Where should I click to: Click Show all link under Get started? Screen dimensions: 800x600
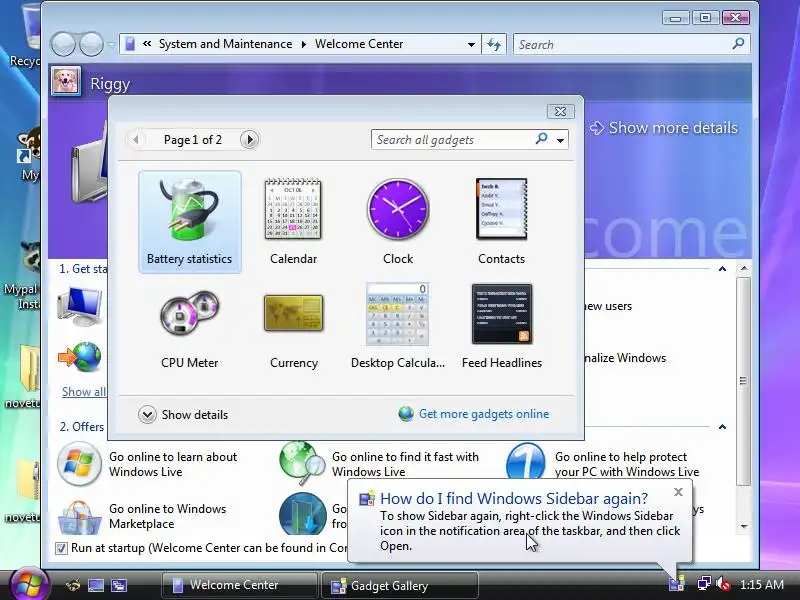click(x=84, y=392)
